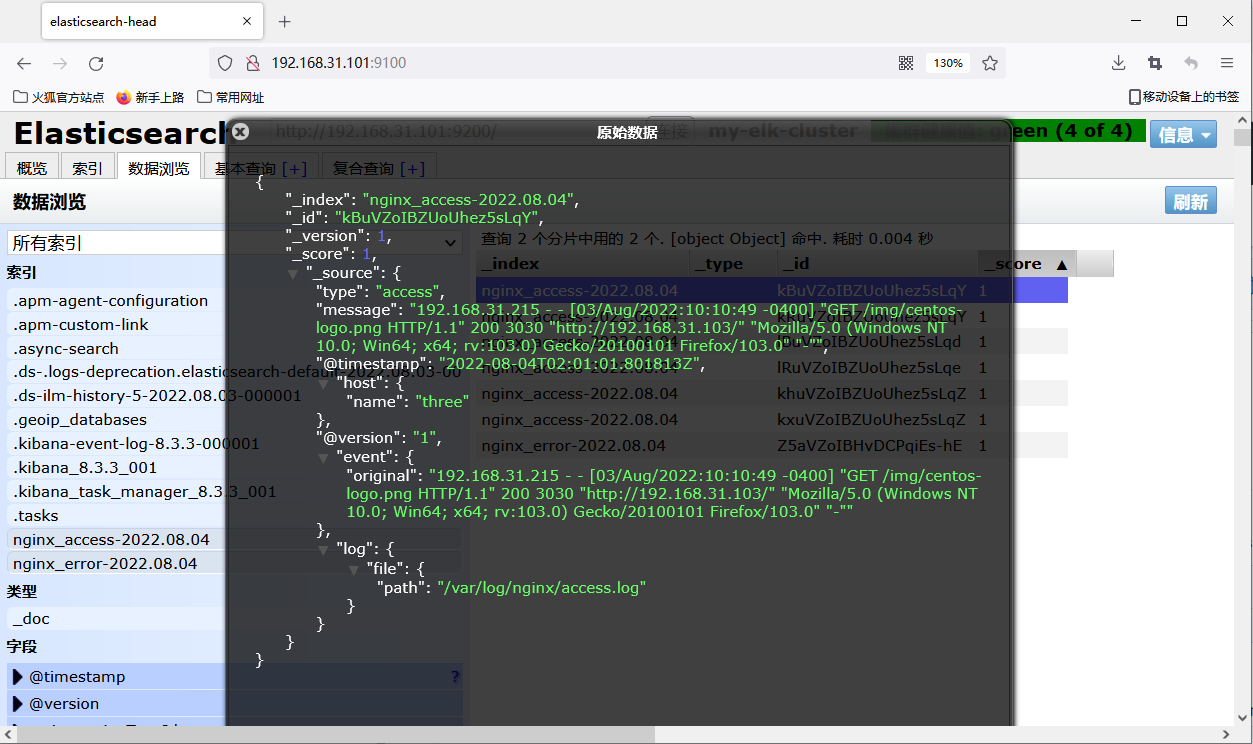The height and width of the screenshot is (744, 1253).
Task: Open the Firefox downloads panel
Action: 1119,63
